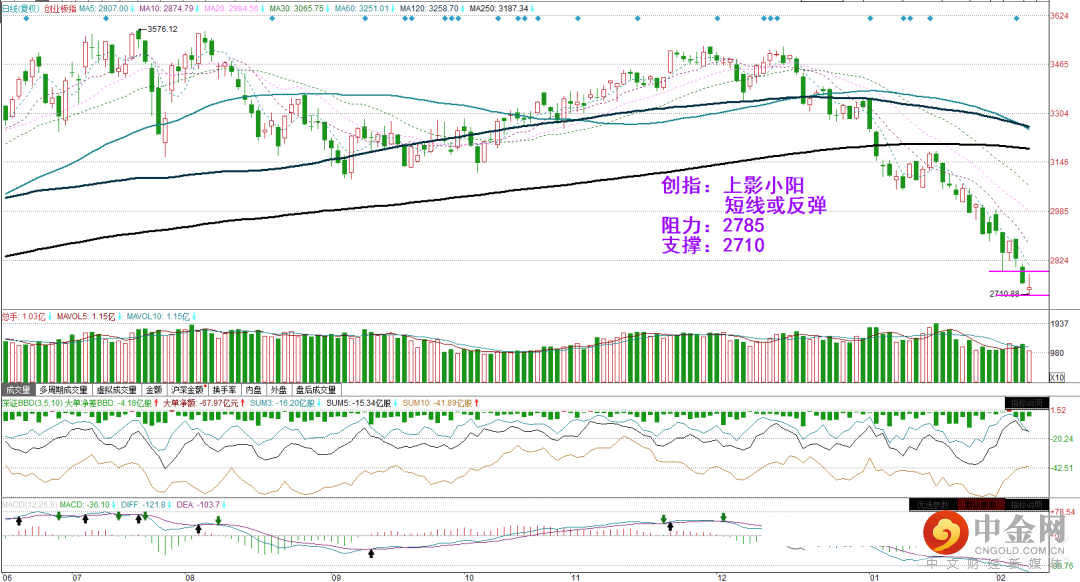Click the red up arrow after SUM10 value
Image resolution: width=1080 pixels, height=582 pixels.
click(x=477, y=403)
